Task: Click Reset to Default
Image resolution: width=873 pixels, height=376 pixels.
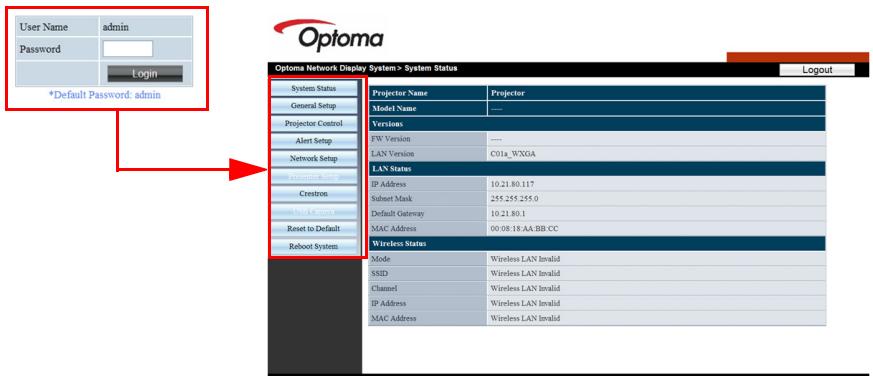Action: pos(314,229)
